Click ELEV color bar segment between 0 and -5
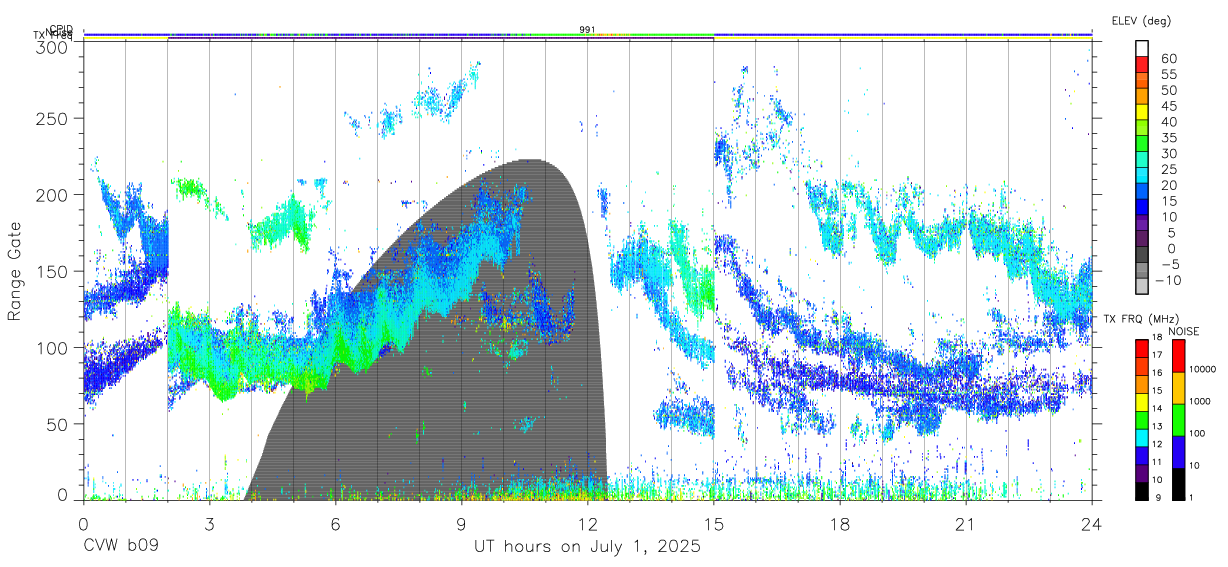The height and width of the screenshot is (567, 1228). coord(1142,255)
